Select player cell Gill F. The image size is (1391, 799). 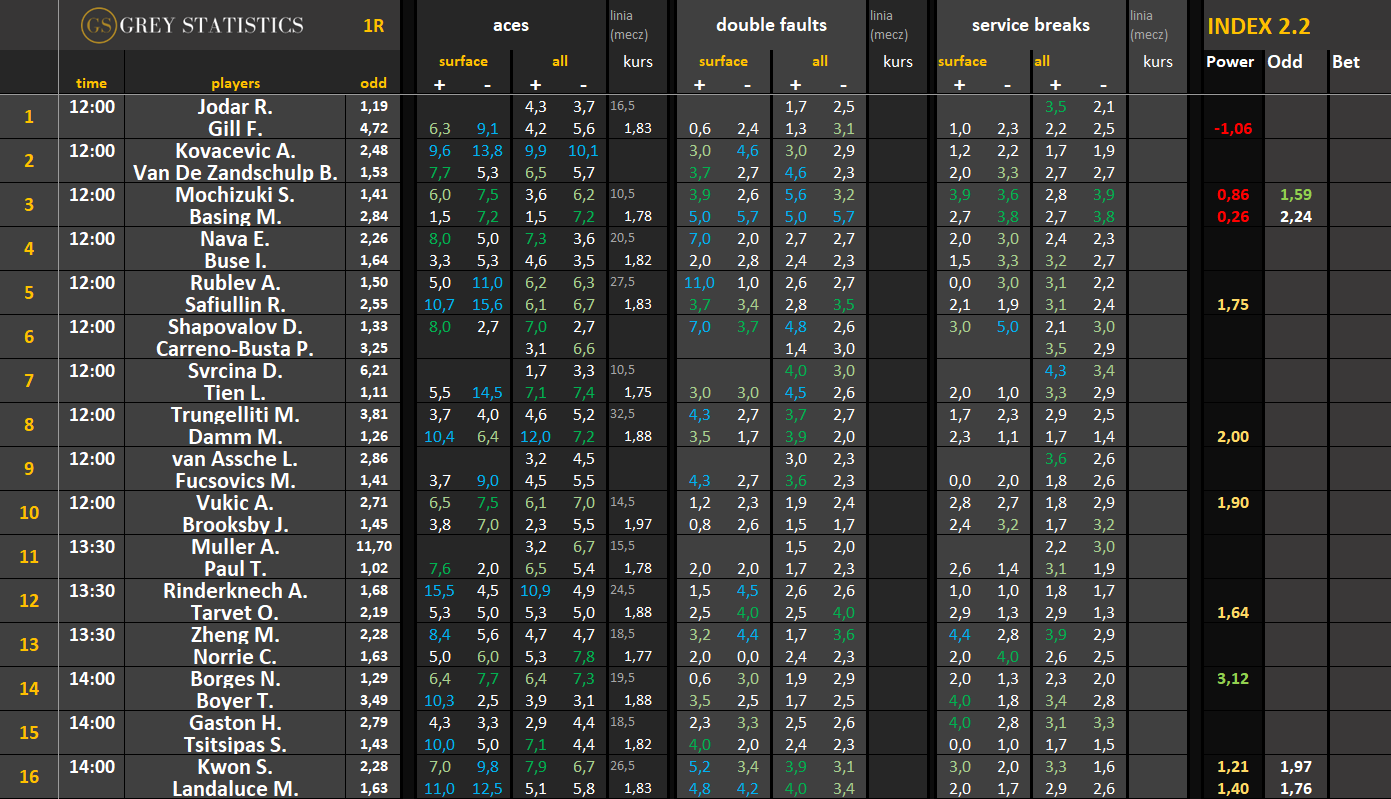tap(235, 128)
